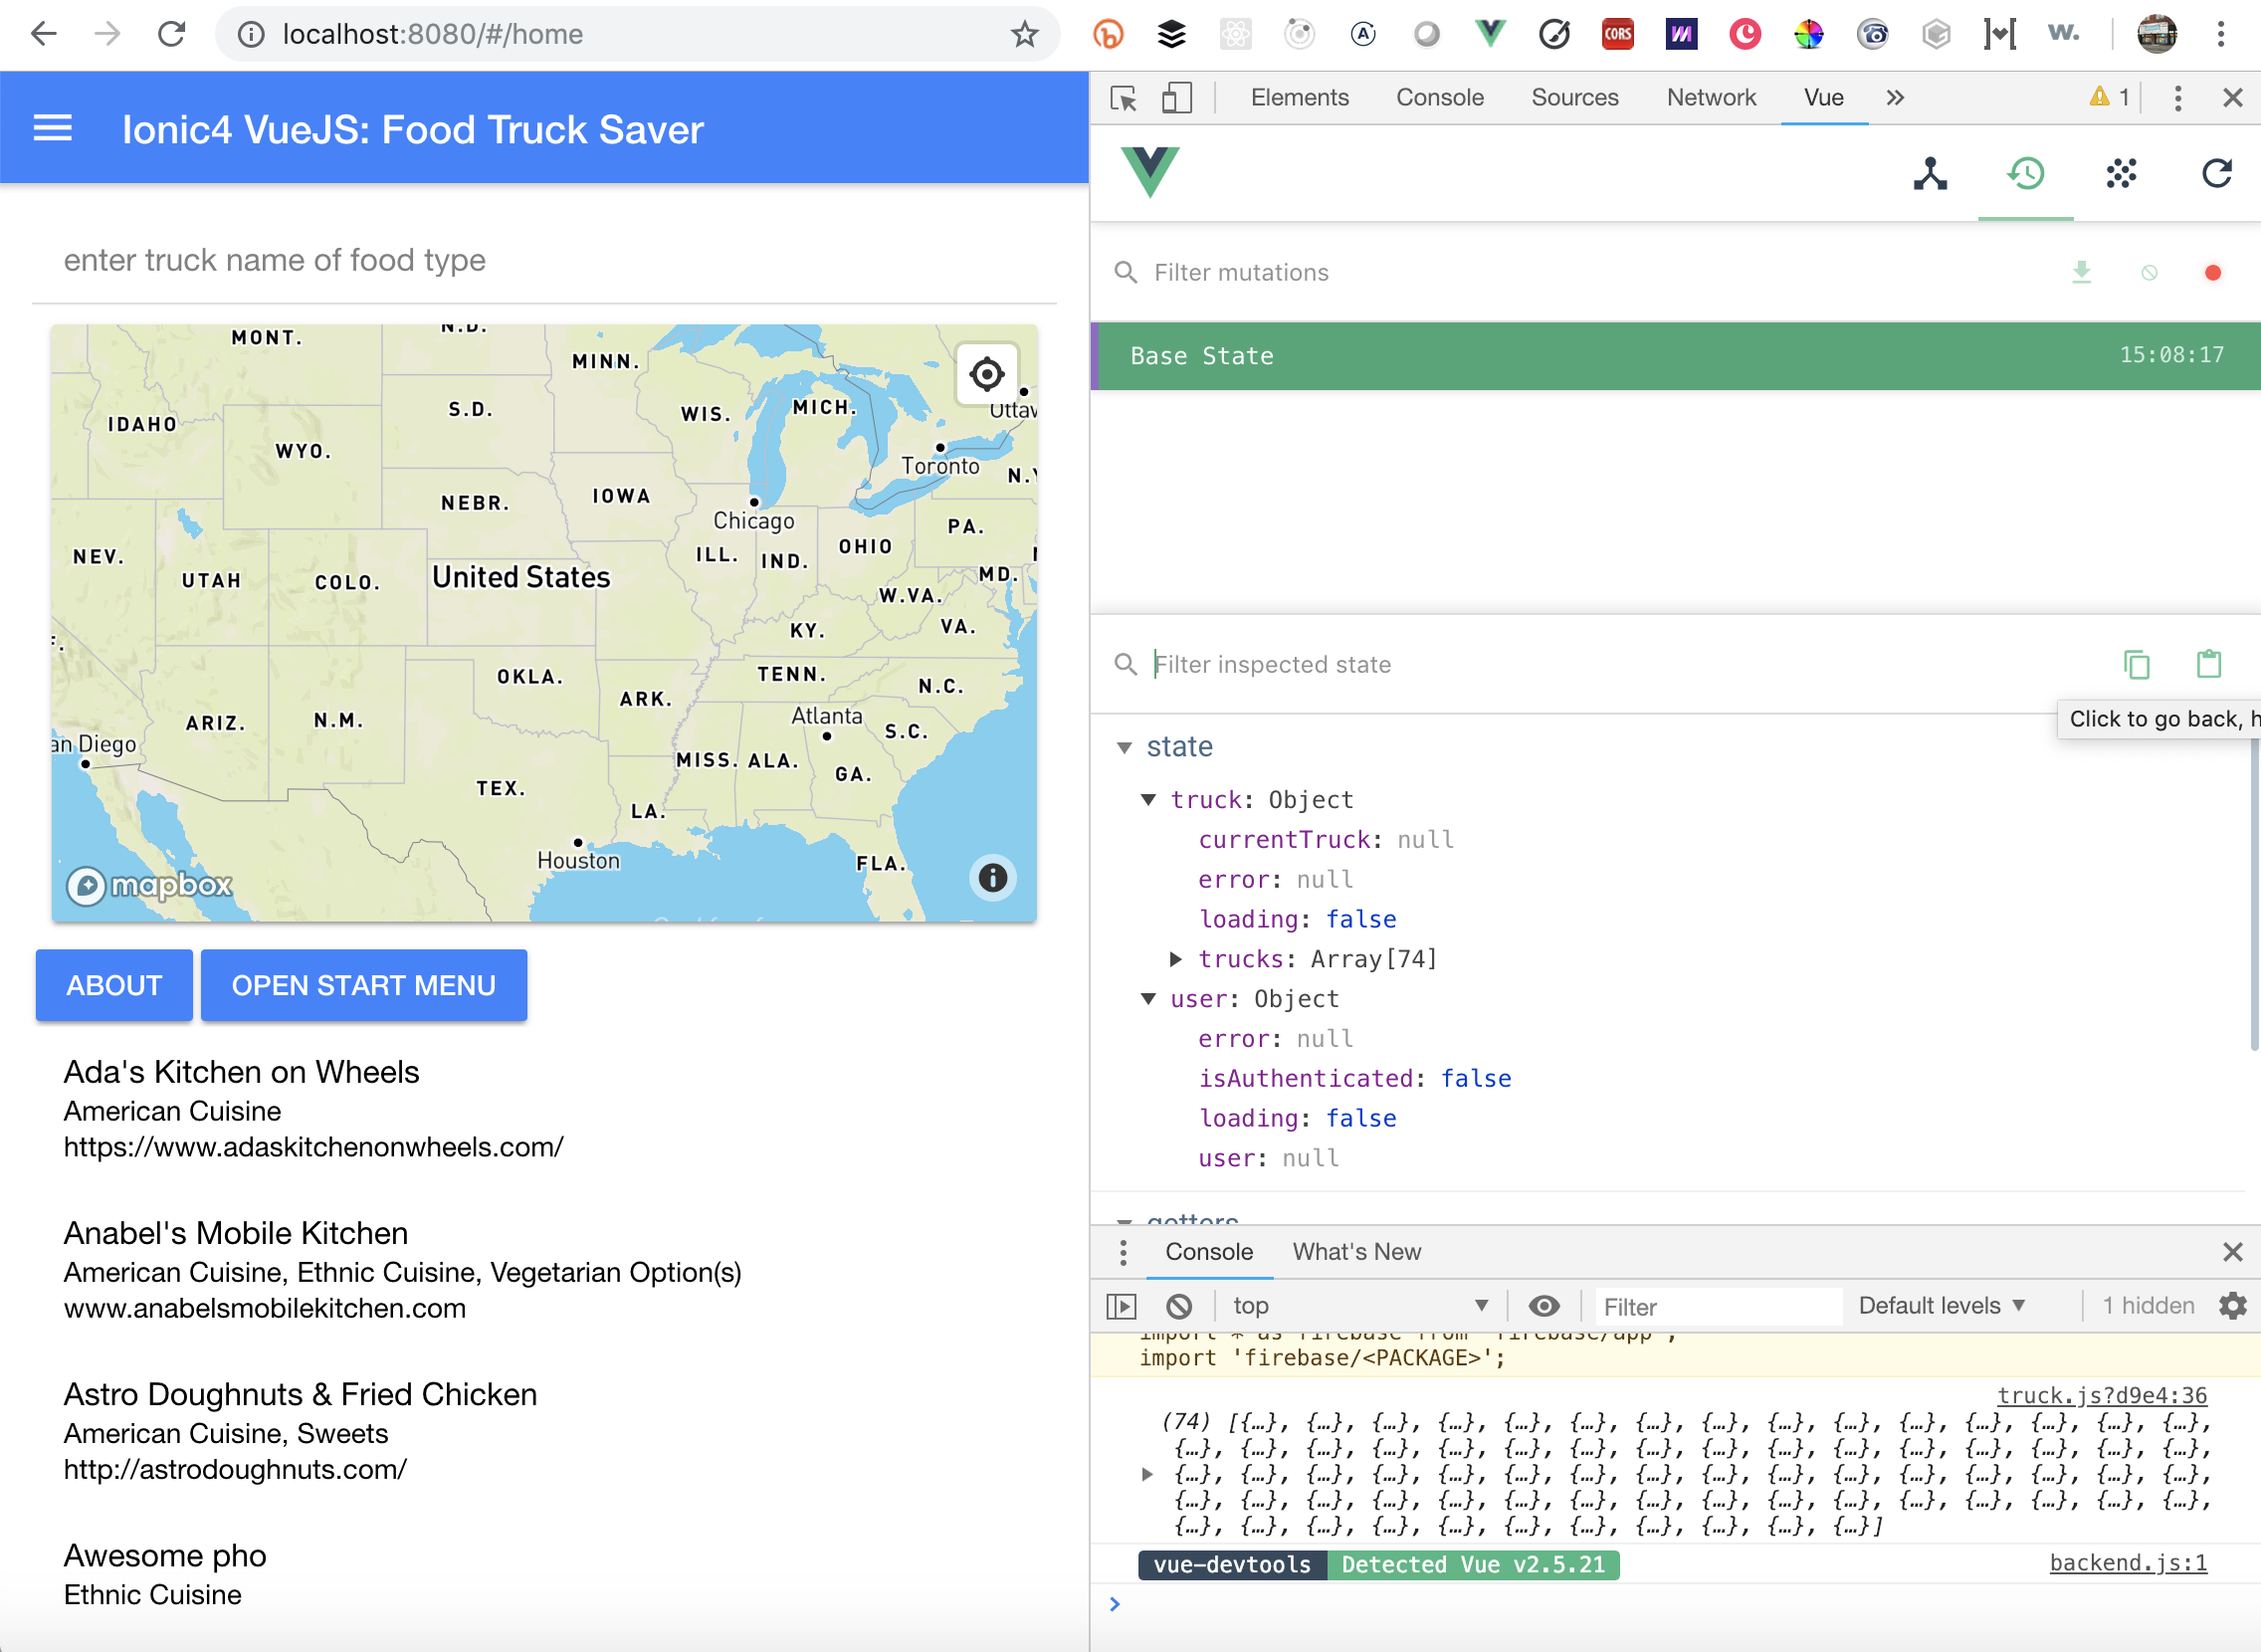Expand the trucks Array[74] node
2261x1652 pixels.
(x=1176, y=959)
